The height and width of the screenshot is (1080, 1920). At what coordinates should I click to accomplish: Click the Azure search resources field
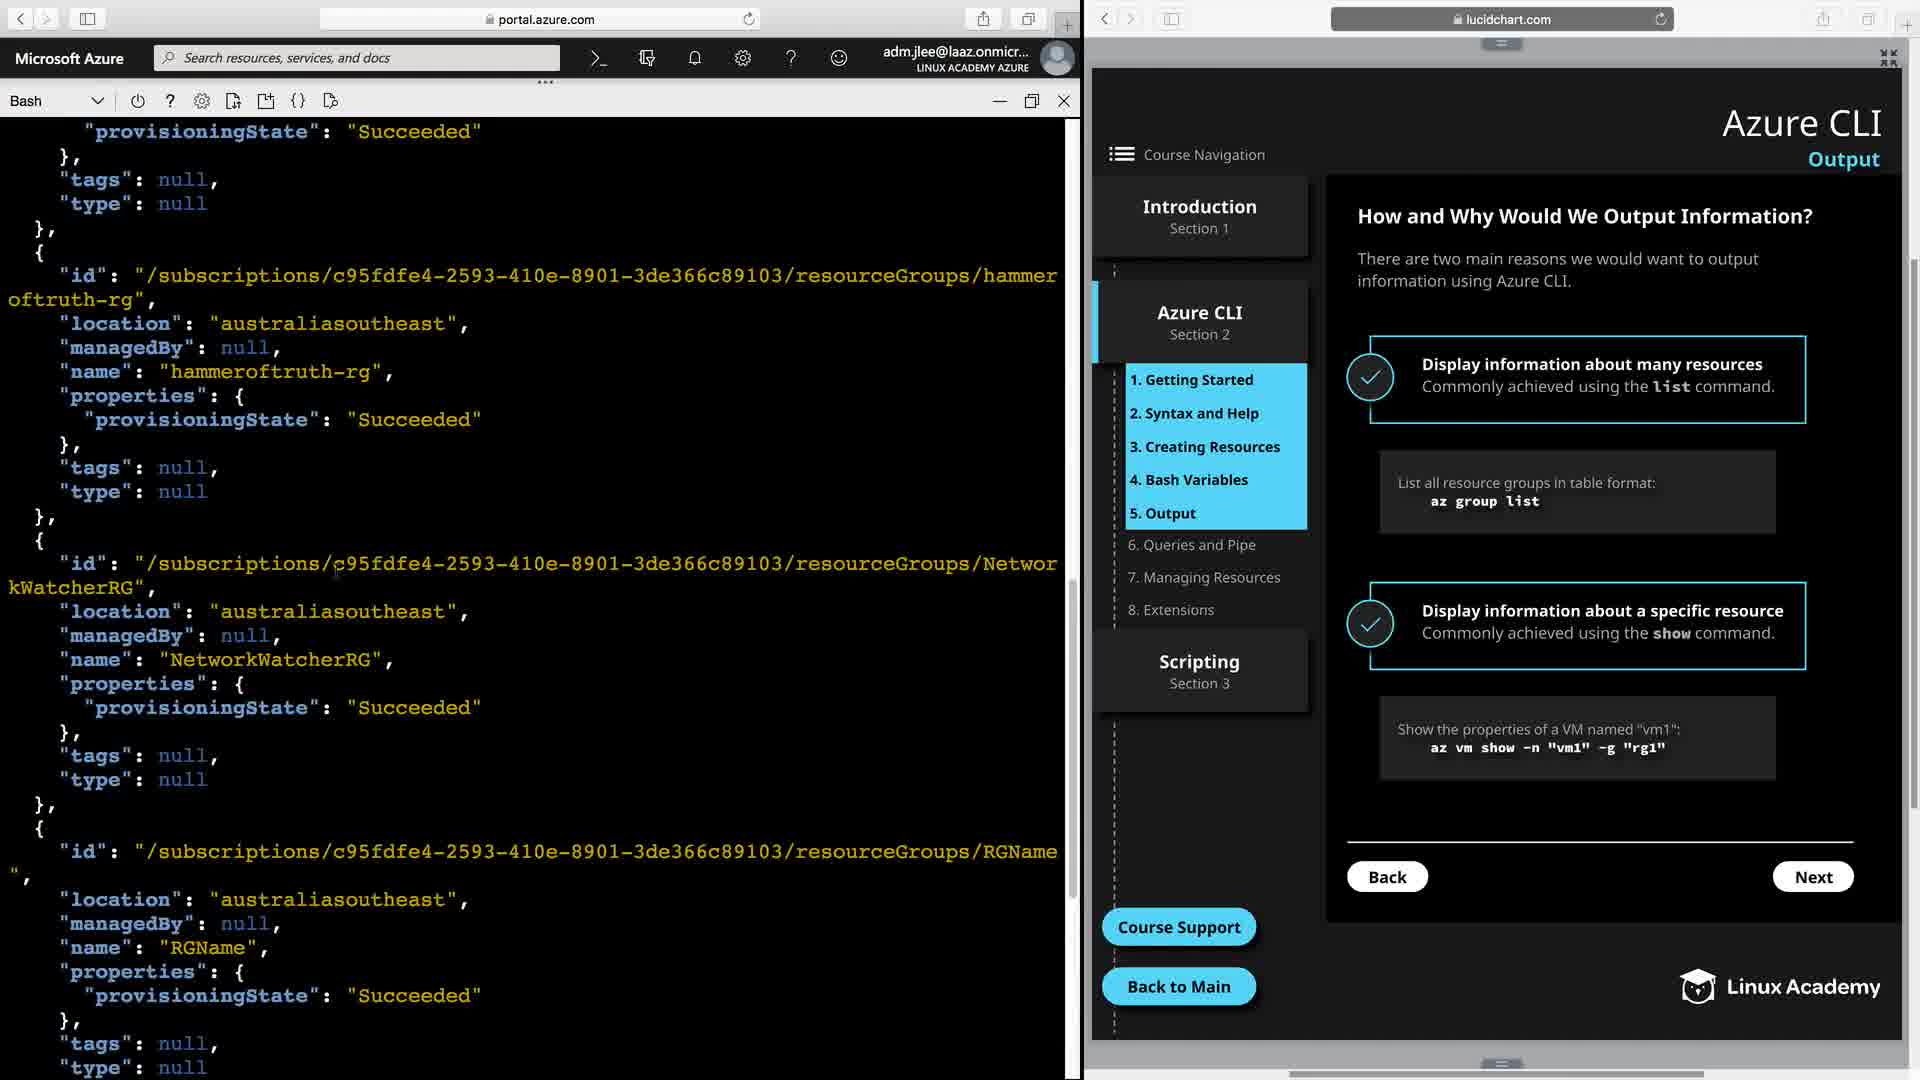click(x=360, y=58)
